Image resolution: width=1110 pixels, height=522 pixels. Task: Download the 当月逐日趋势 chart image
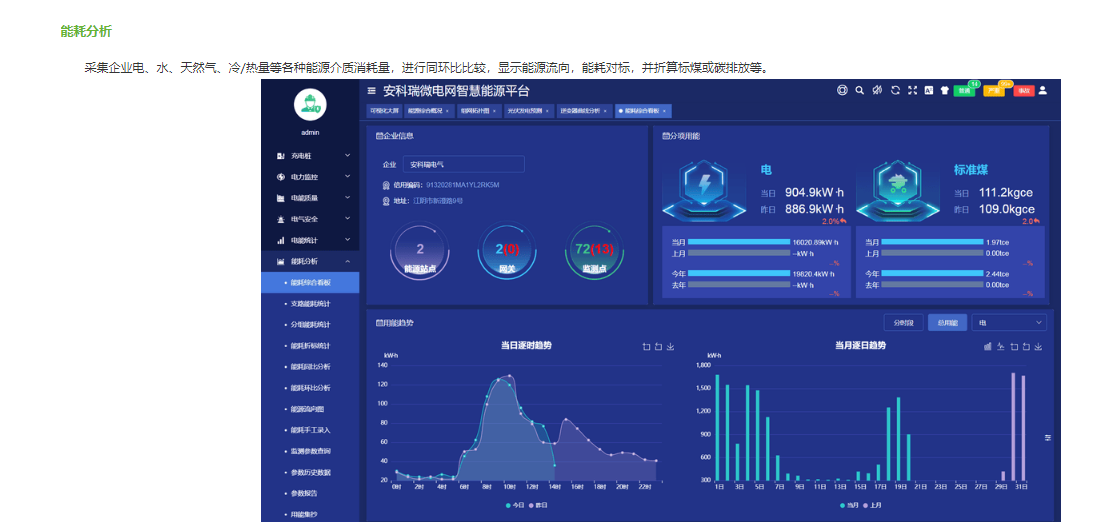tap(1039, 347)
